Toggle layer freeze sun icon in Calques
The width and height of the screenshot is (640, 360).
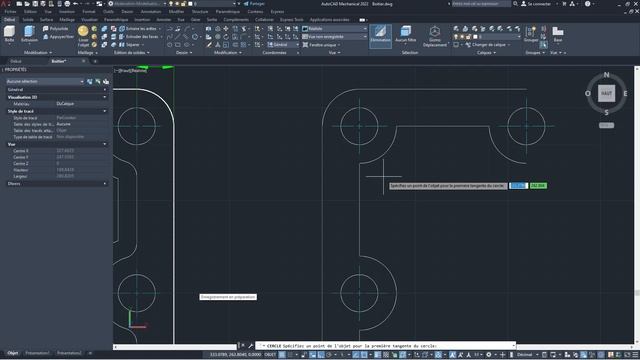(462, 37)
